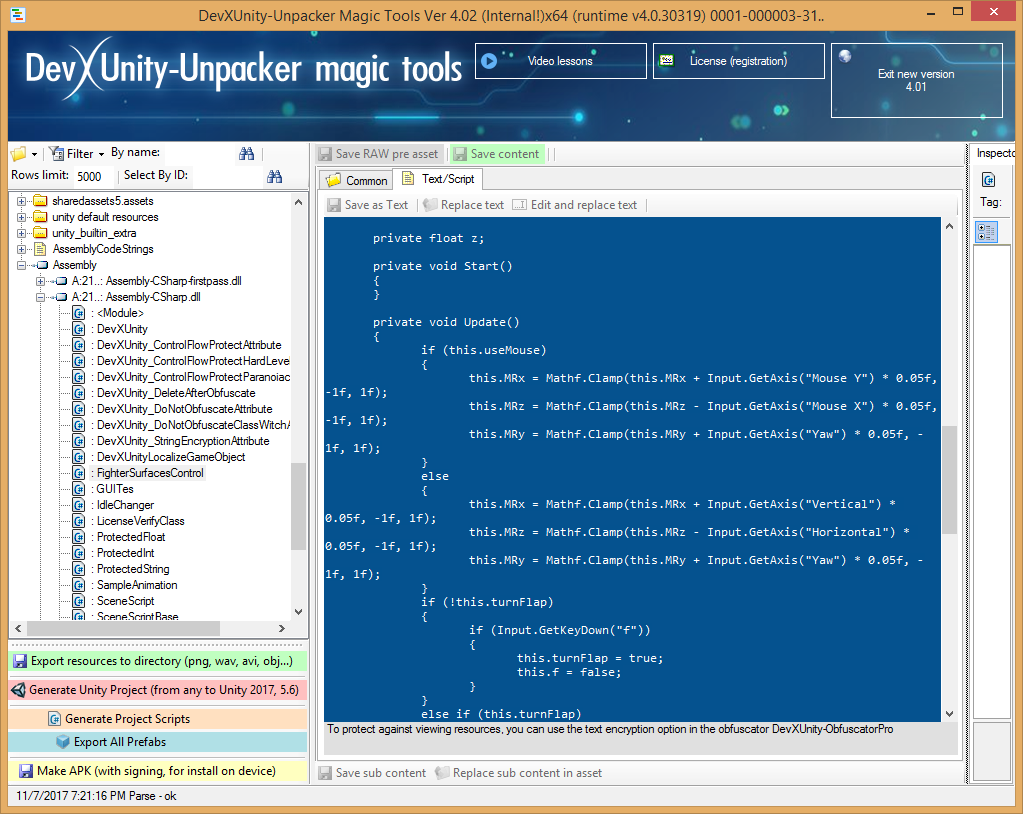Select the DevXUnity class icon
Viewport: 1023px width, 814px height.
coord(78,329)
